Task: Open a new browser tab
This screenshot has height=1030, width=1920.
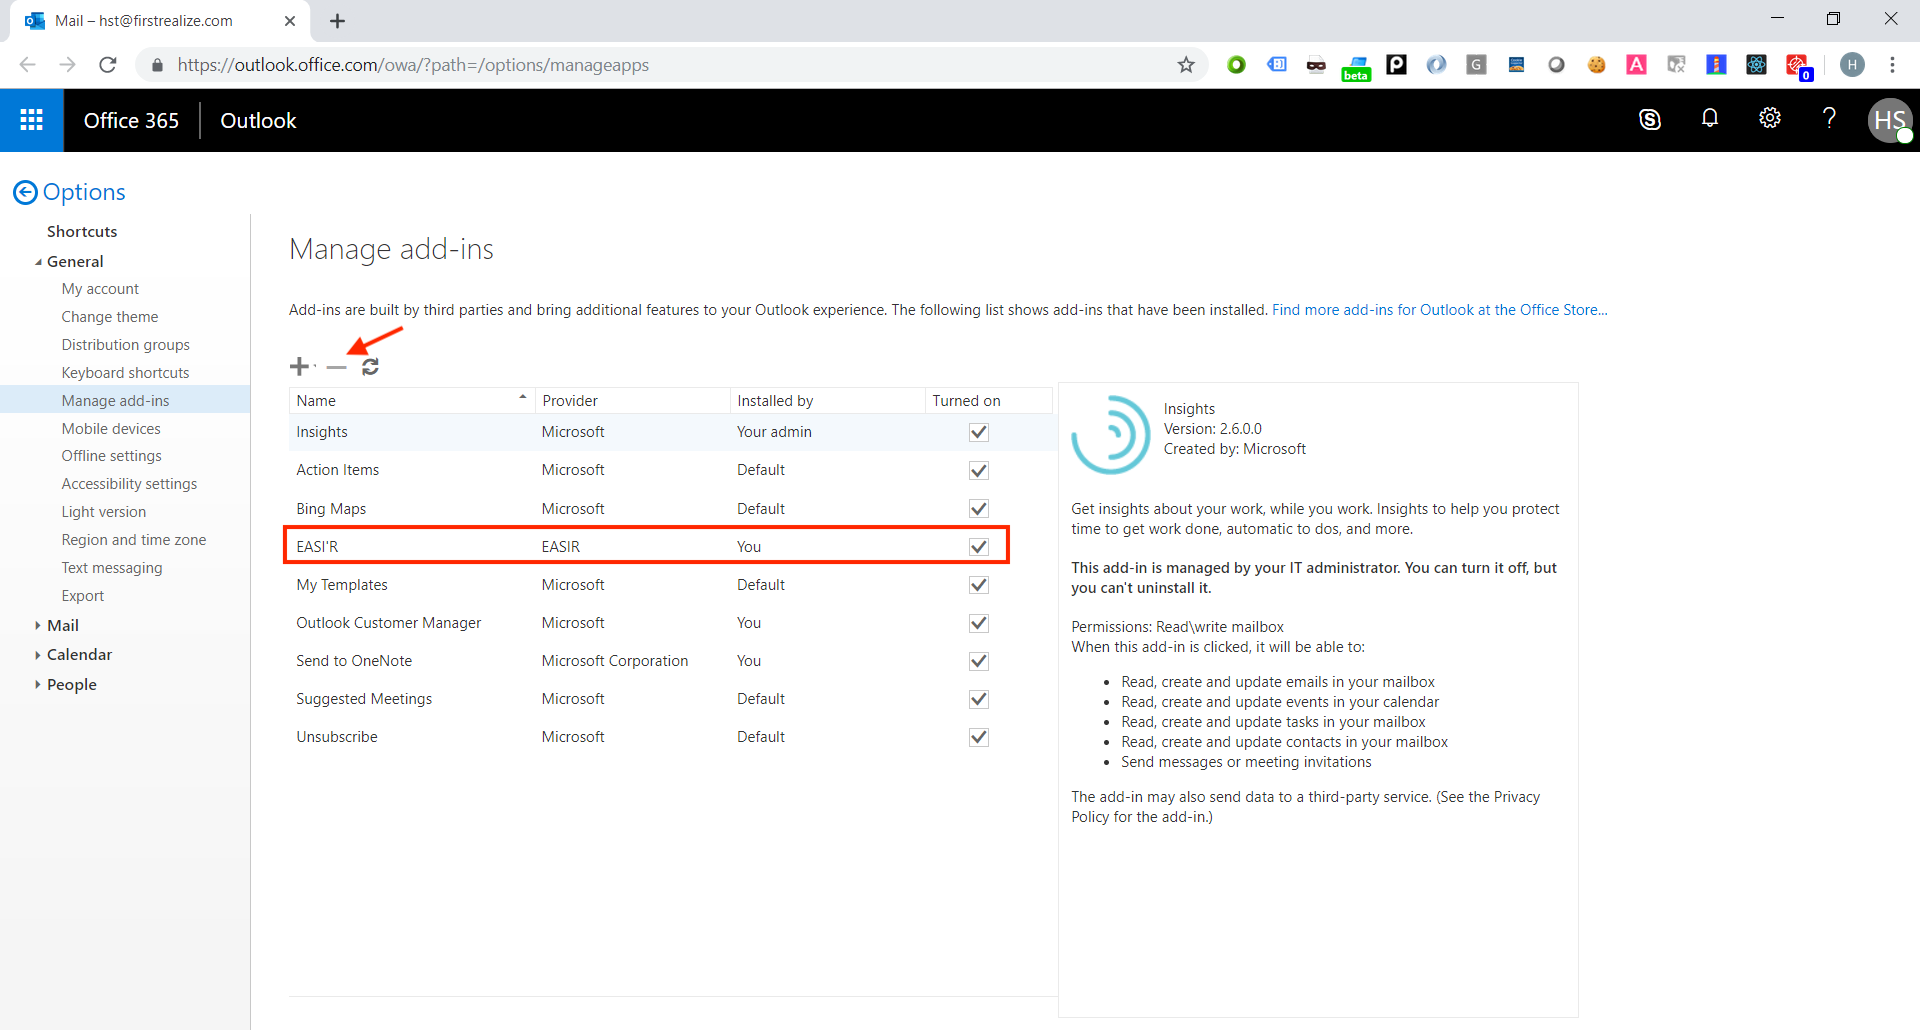Action: point(337,21)
